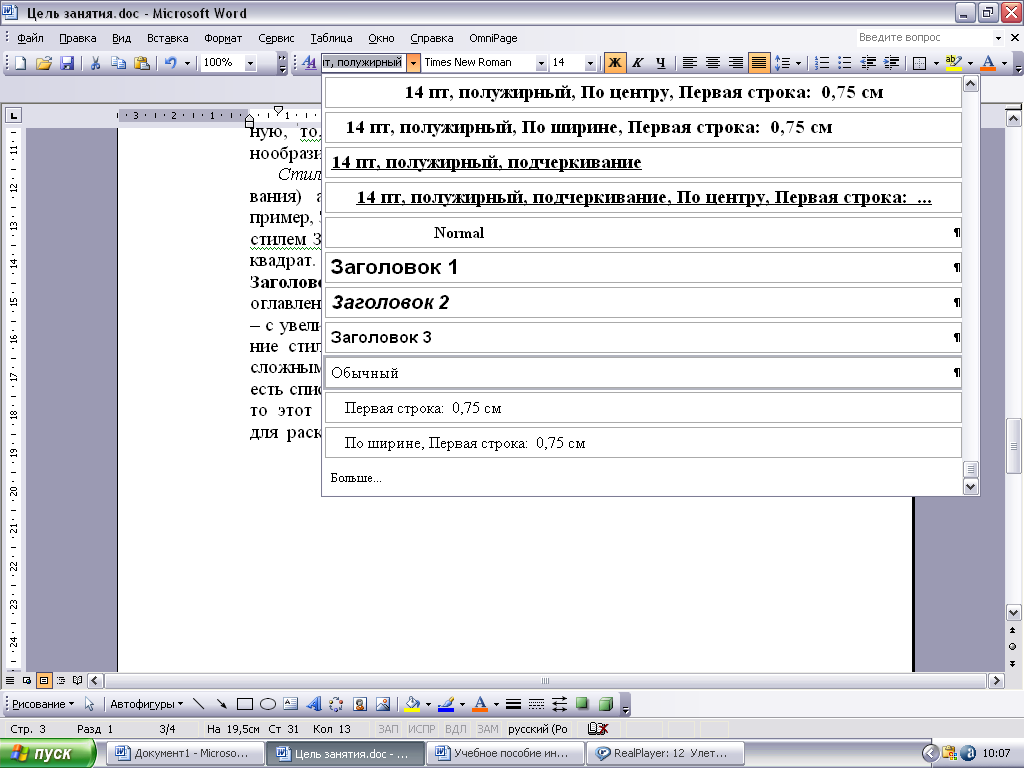Open Автофигуры shapes menu
1024x768 pixels.
(146, 704)
